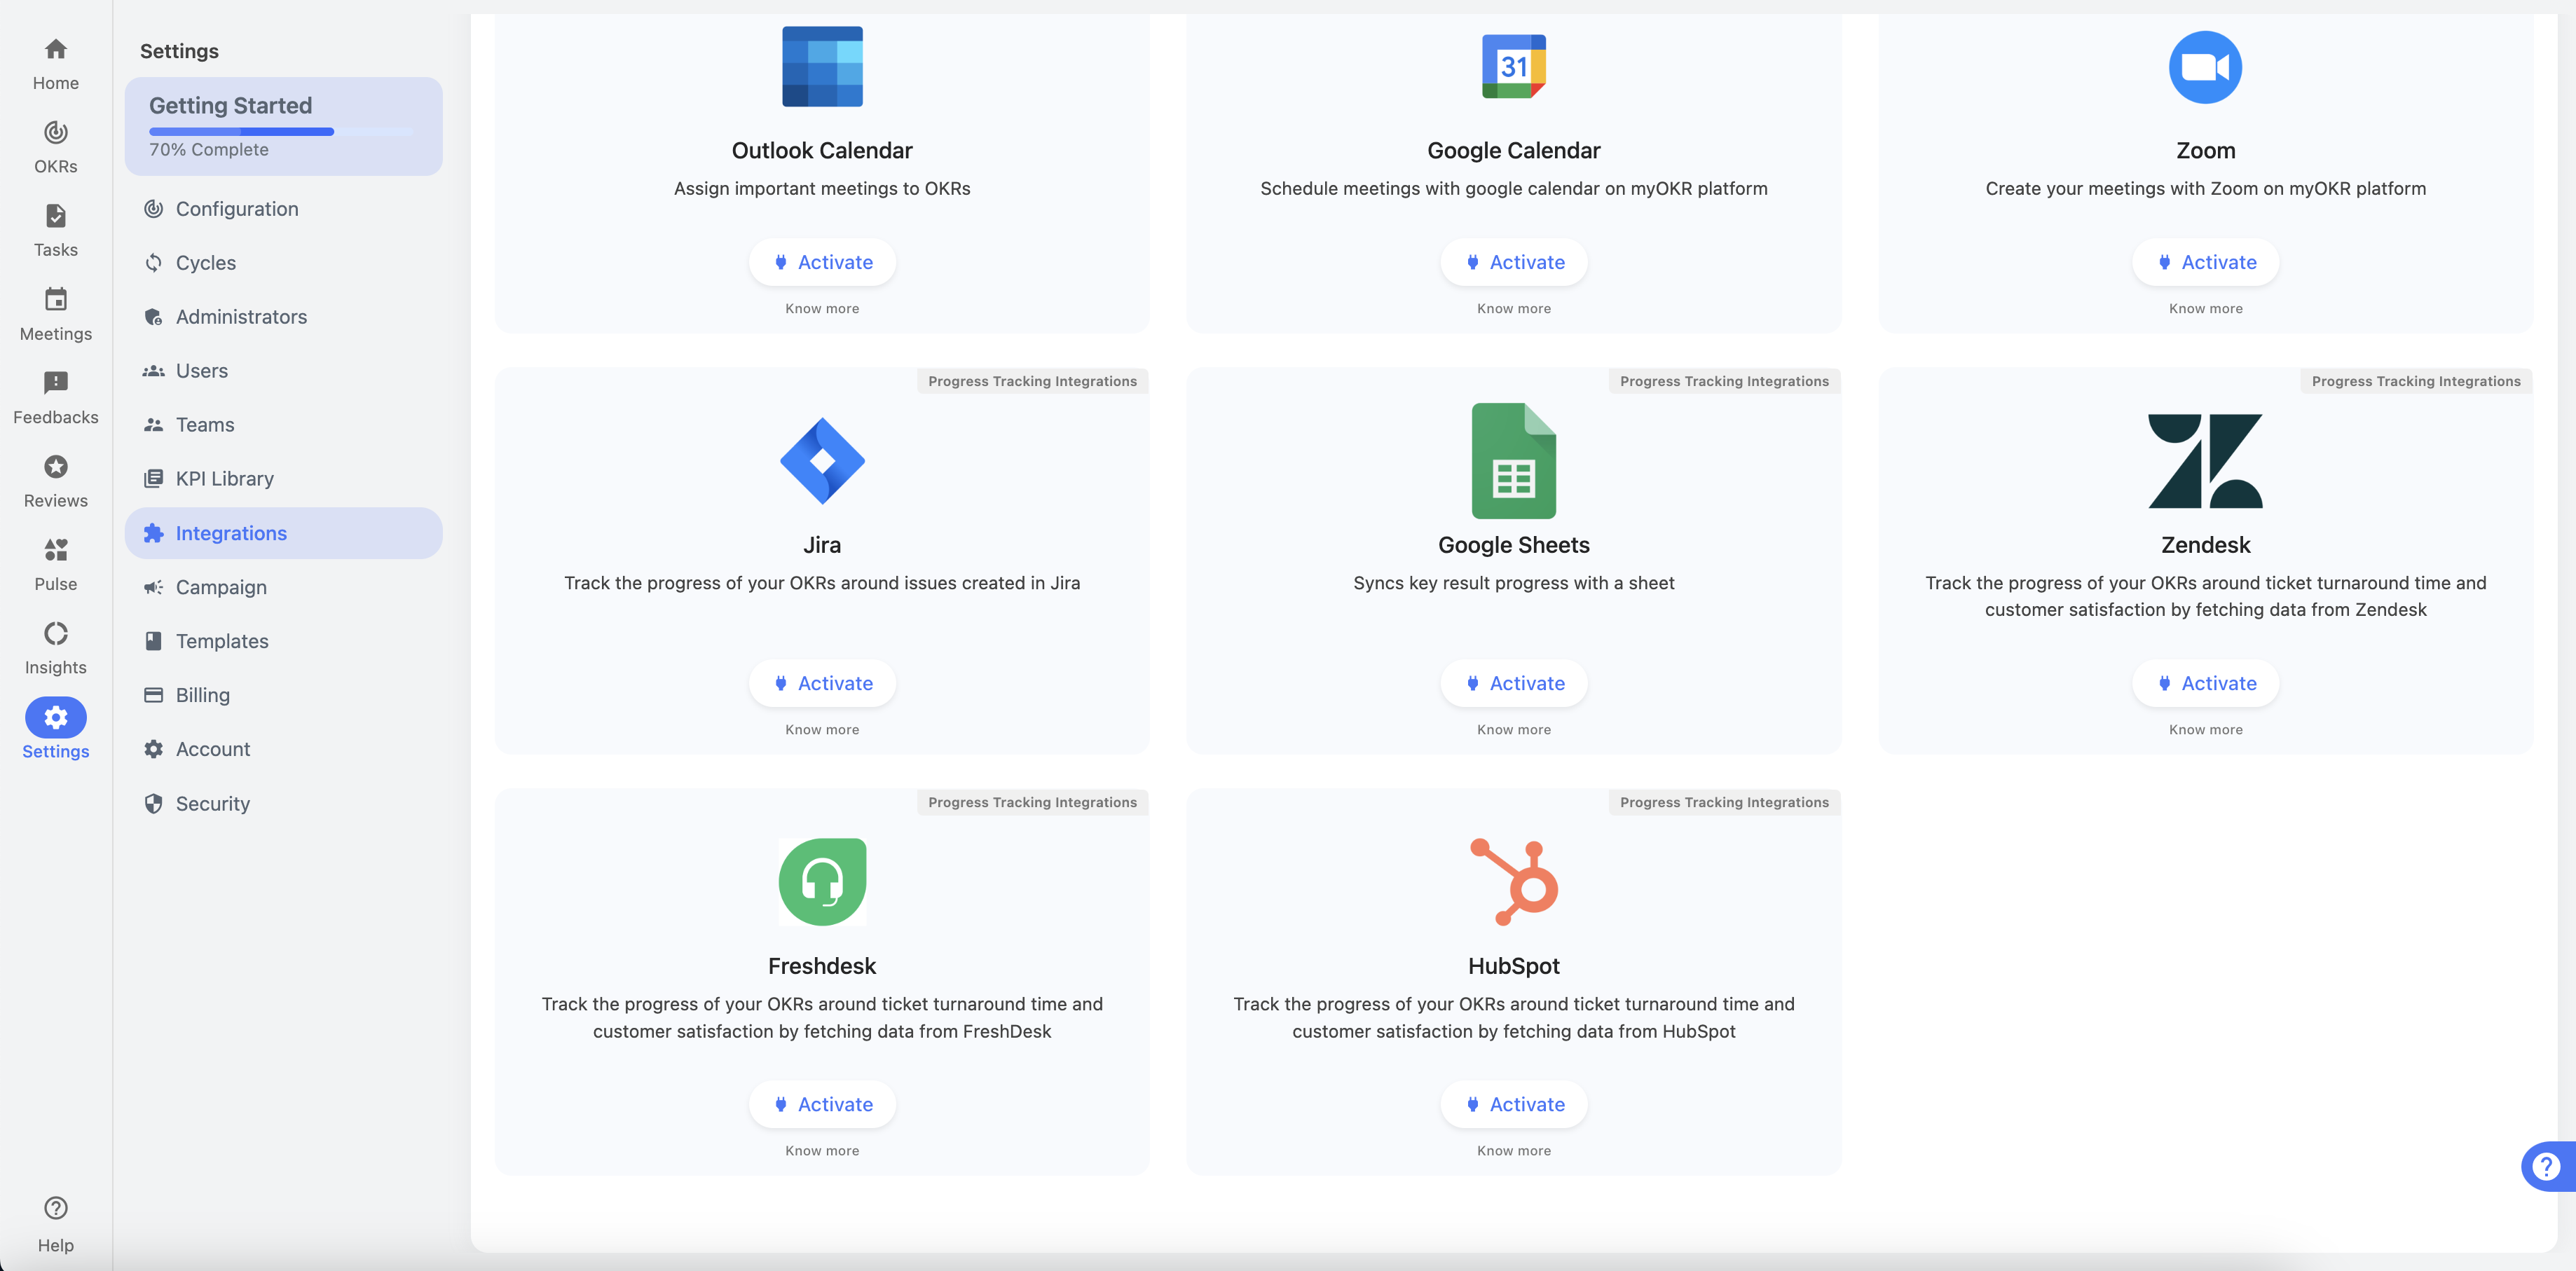Viewport: 2576px width, 1271px height.
Task: Click Know more under HubSpot
Action: [x=1513, y=1151]
